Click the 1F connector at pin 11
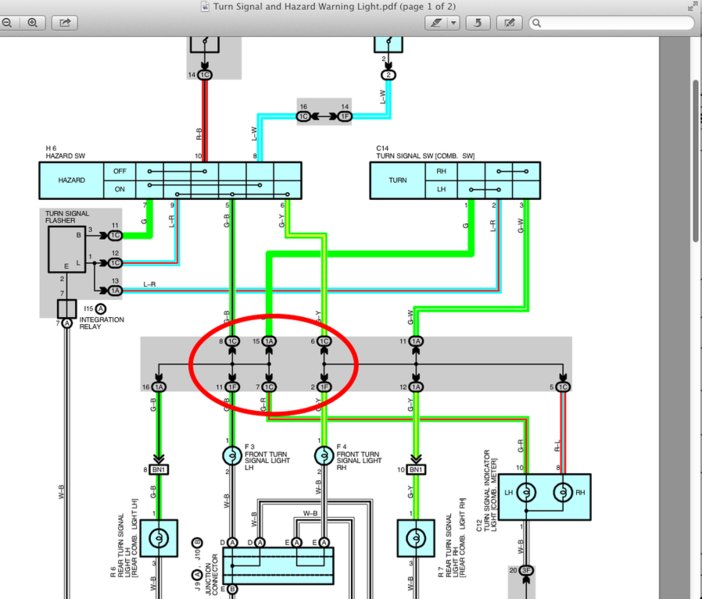Screen dimensions: 702x599 pyautogui.click(x=232, y=387)
